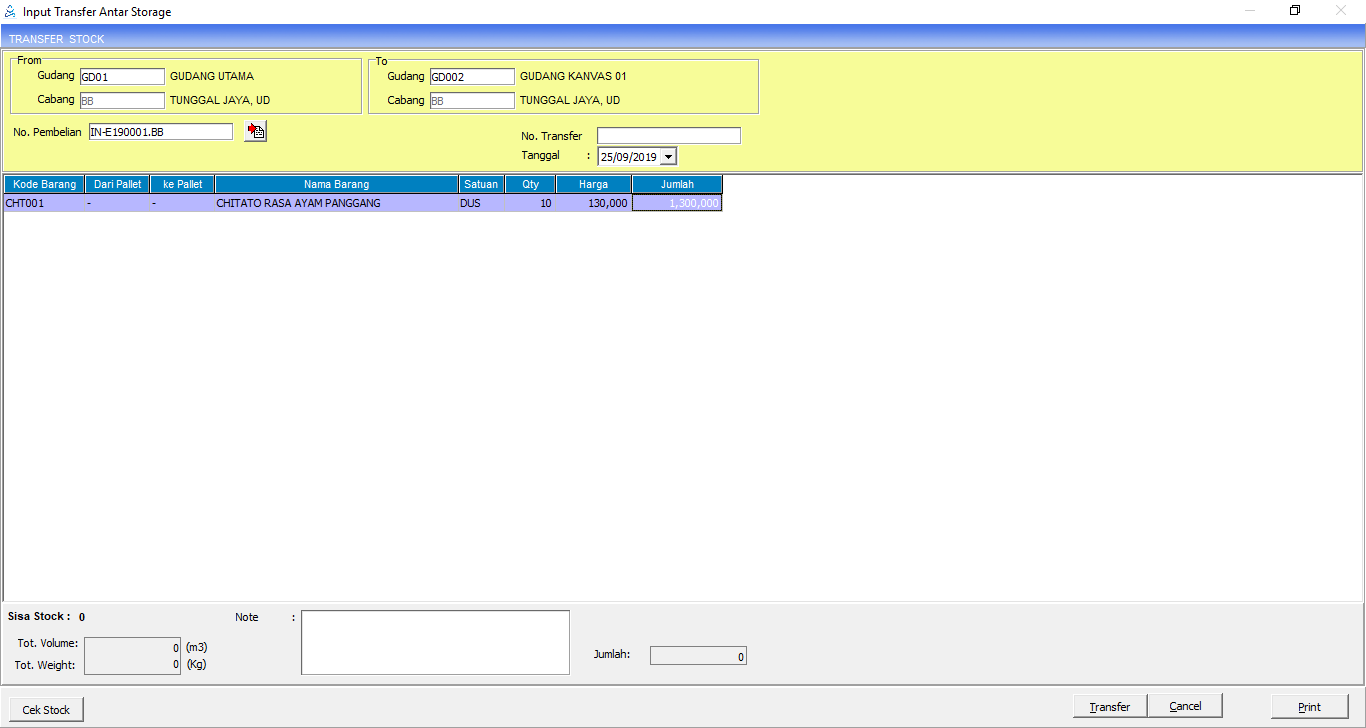Click the Jumlah column header

pos(677,184)
